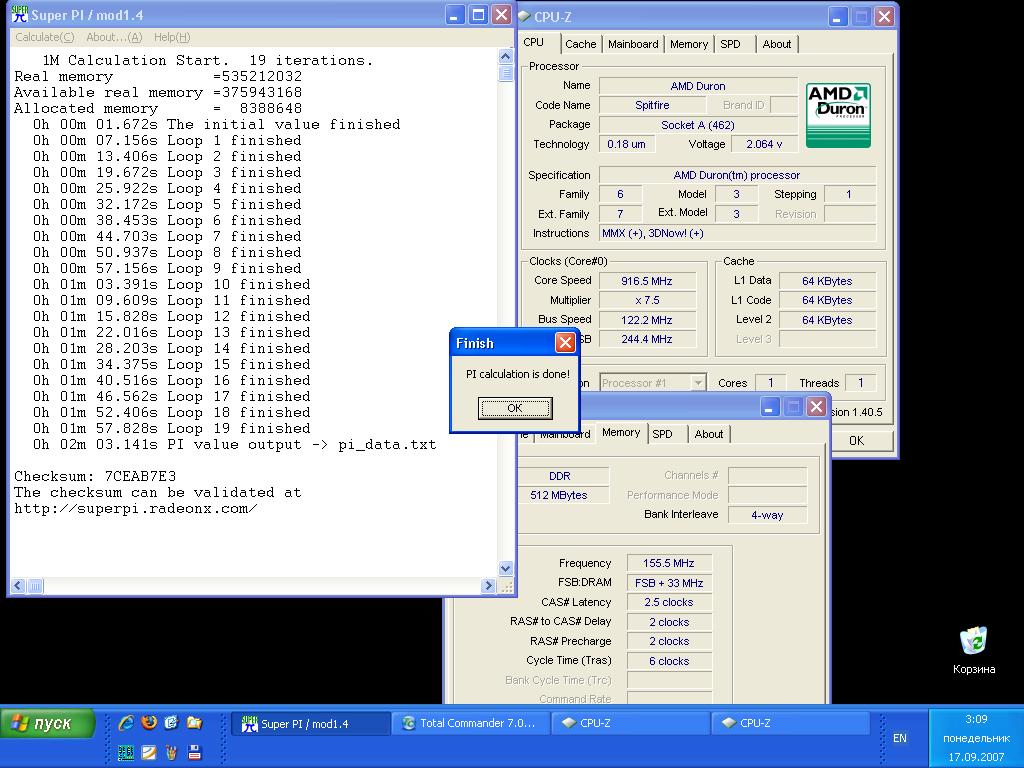Screen dimensions: 1024x768
Task: Click the AMD Duron logo in CPU-Z
Action: click(x=838, y=115)
